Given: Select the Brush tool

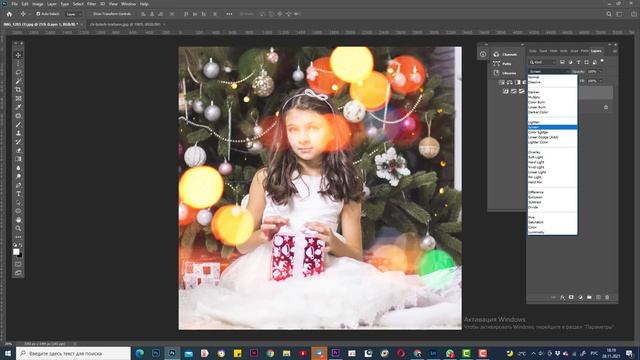Looking at the screenshot, I should tap(18, 124).
